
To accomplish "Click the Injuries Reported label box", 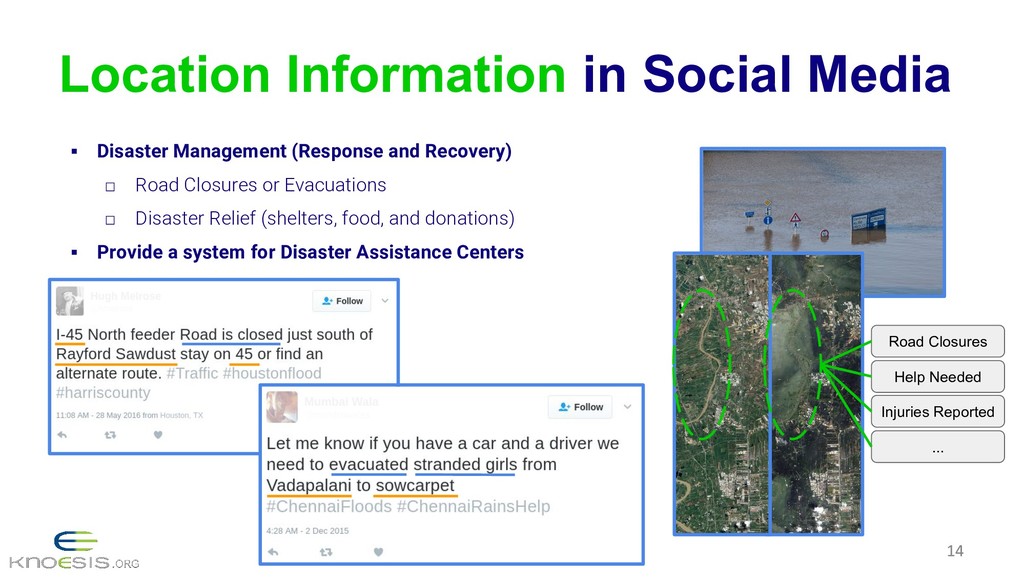I will [x=937, y=412].
